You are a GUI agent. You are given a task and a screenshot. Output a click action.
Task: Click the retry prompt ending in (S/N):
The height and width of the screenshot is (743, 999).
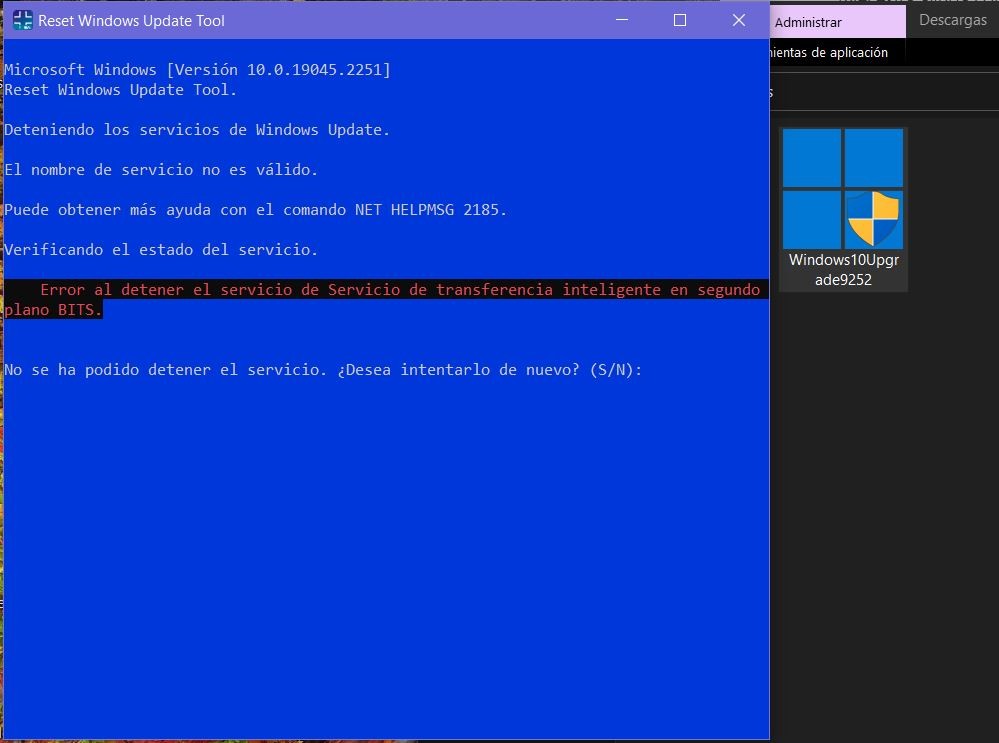click(323, 370)
